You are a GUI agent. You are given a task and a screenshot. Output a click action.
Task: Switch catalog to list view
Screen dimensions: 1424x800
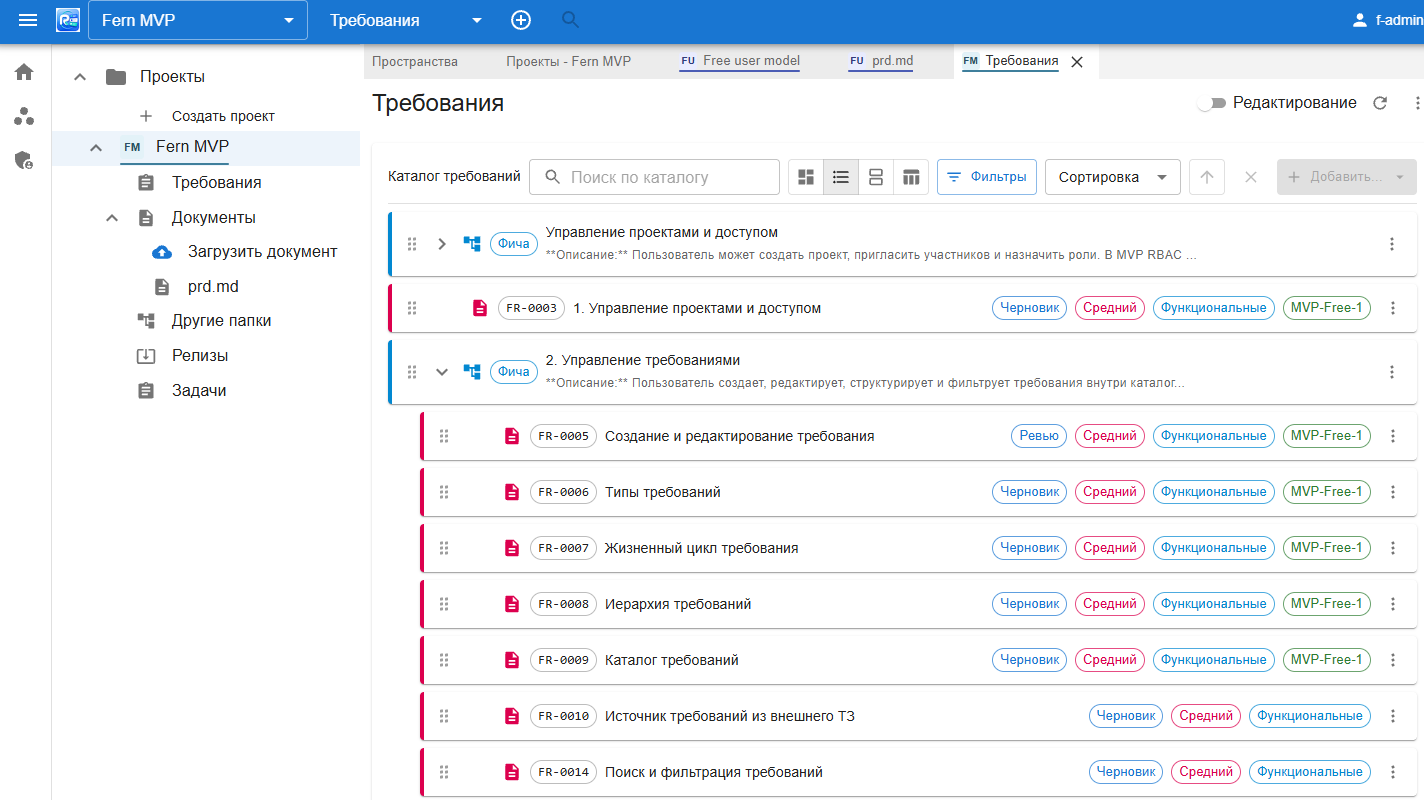[x=841, y=177]
